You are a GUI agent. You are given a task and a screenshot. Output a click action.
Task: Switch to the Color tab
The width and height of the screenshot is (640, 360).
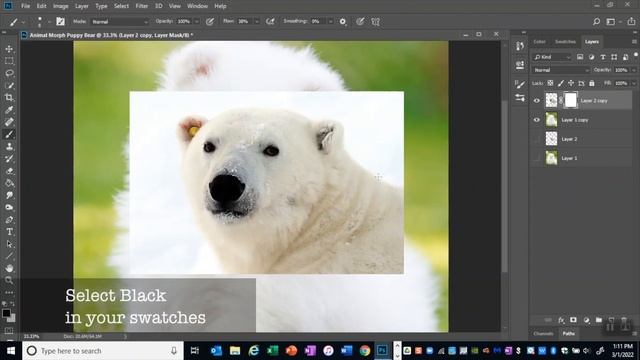coord(539,42)
